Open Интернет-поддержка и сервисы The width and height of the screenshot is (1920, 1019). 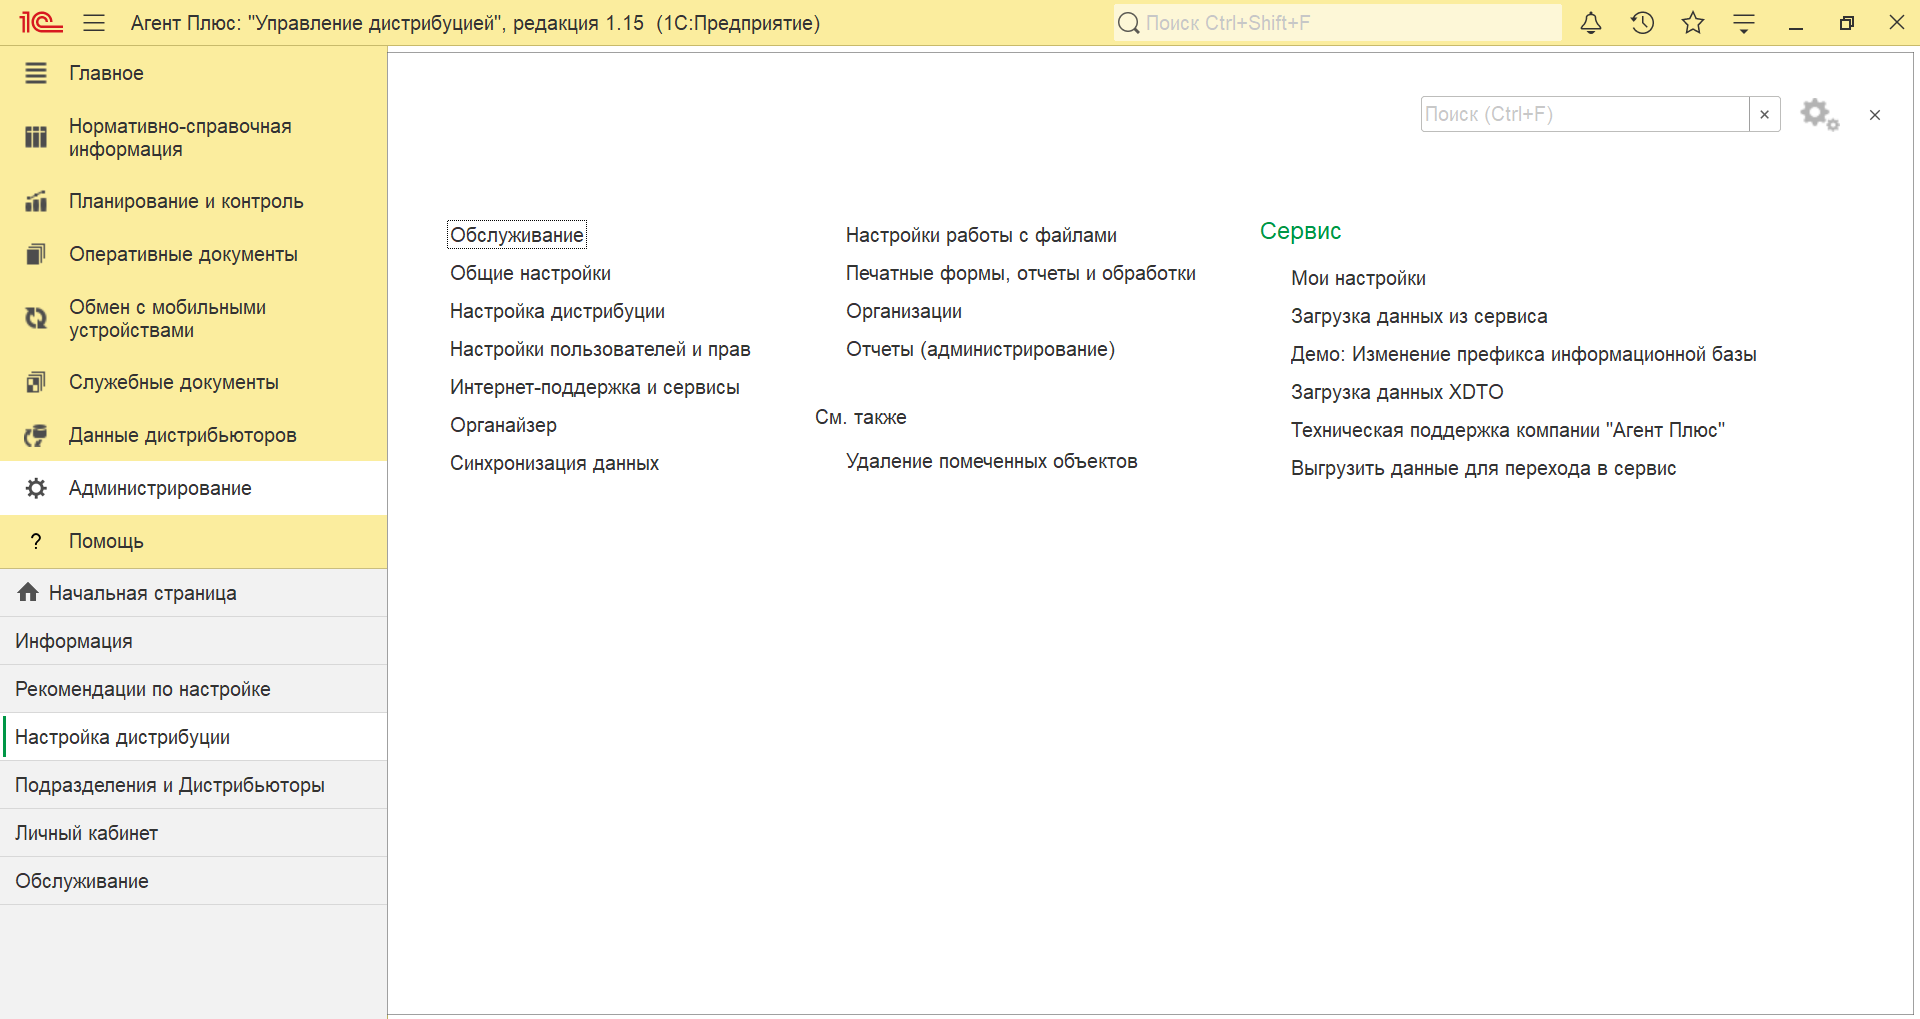(x=595, y=387)
